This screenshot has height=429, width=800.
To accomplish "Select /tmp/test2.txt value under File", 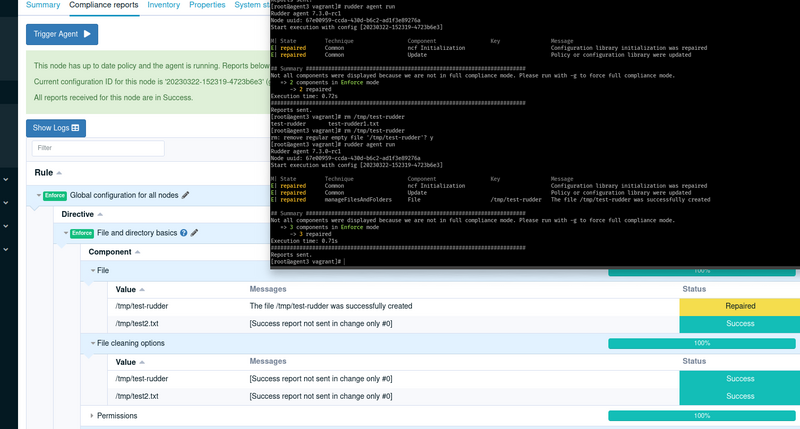I will (x=137, y=323).
